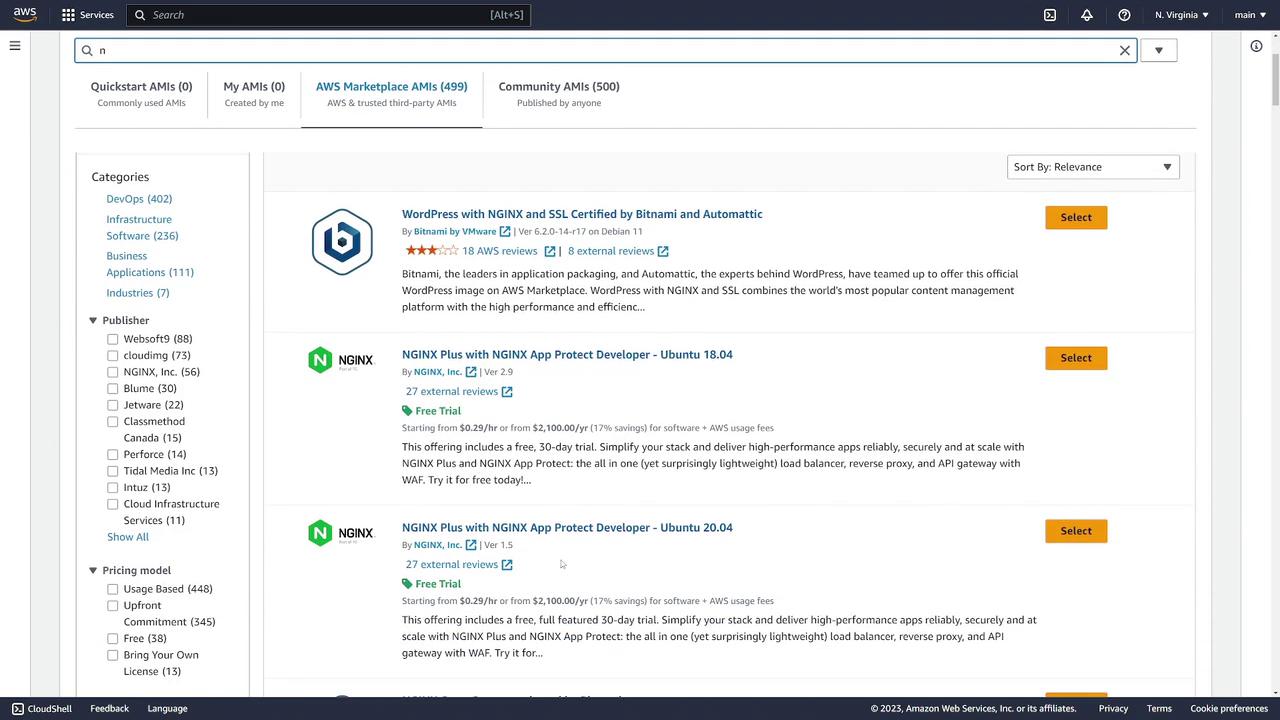Switch to My AMIs tab
Image resolution: width=1280 pixels, height=720 pixels.
pyautogui.click(x=254, y=94)
